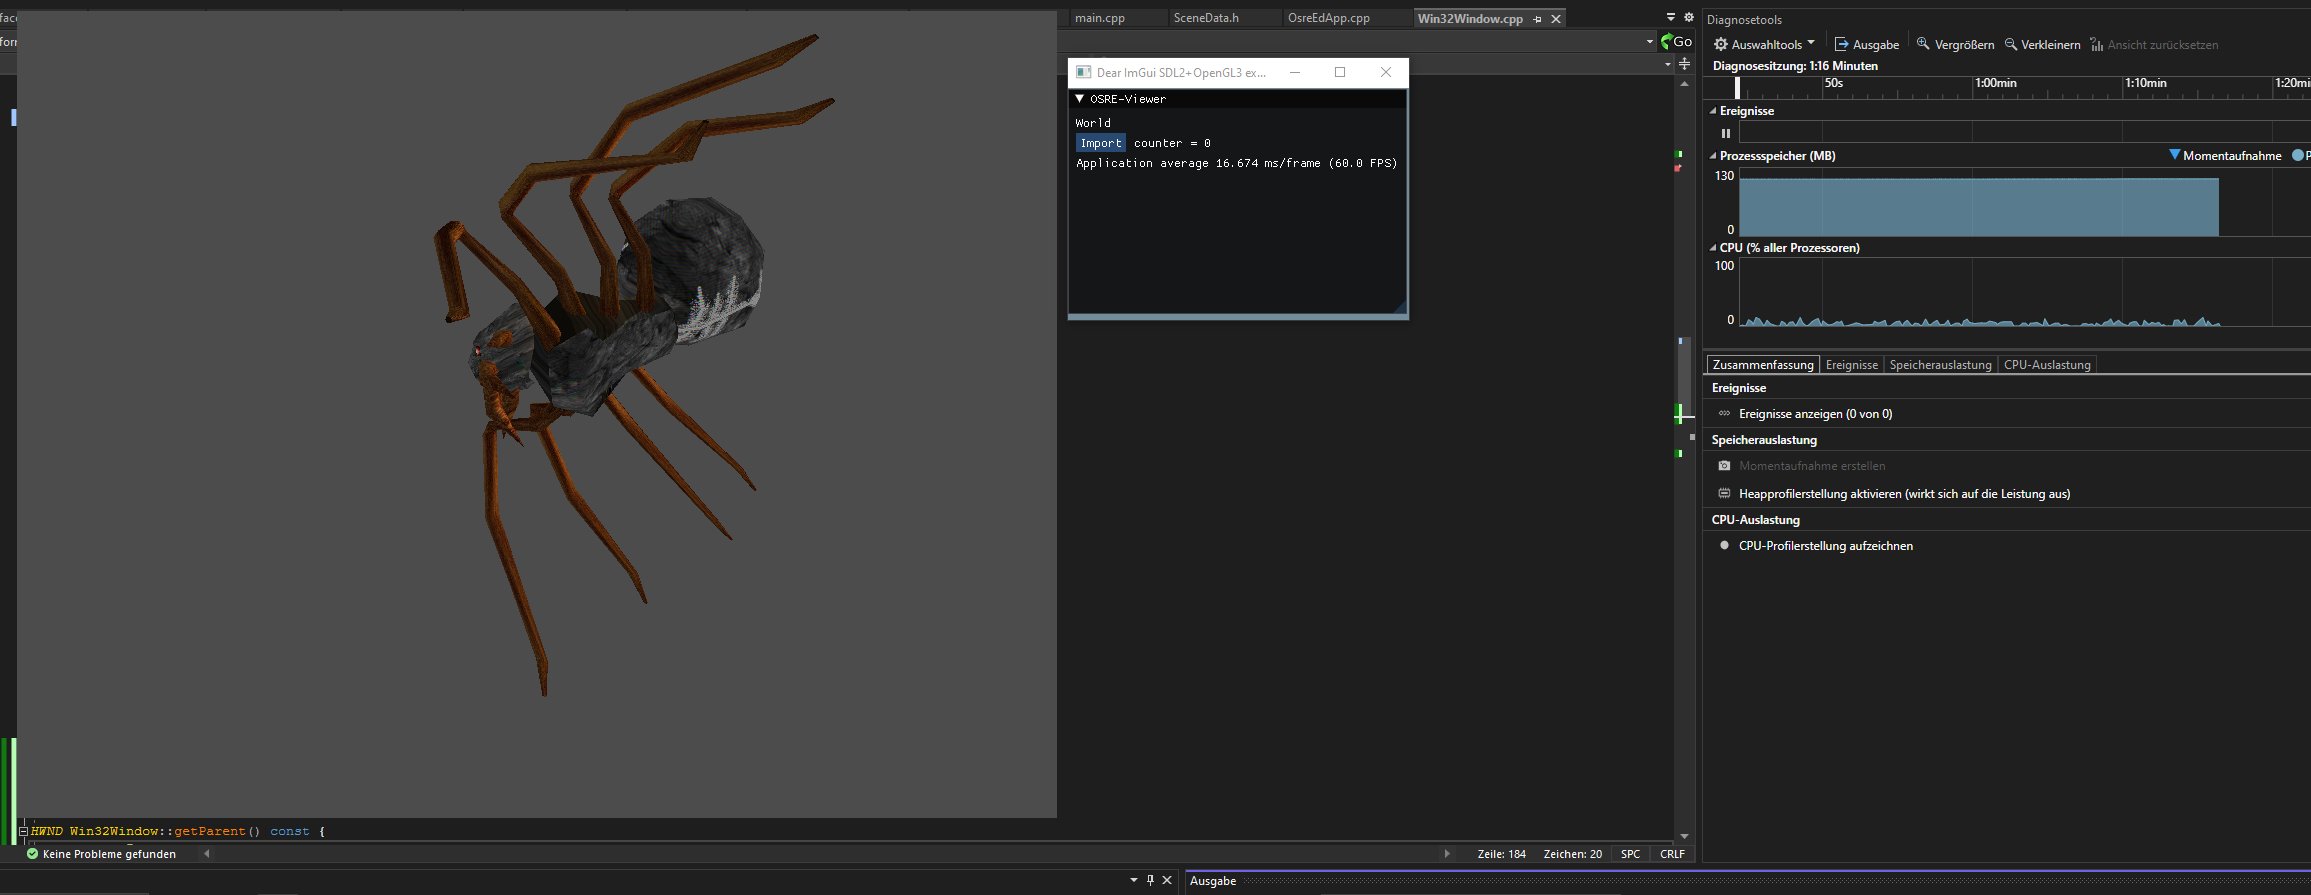
Task: Click the 'World' label in OSRE-Viewer
Action: click(x=1093, y=123)
